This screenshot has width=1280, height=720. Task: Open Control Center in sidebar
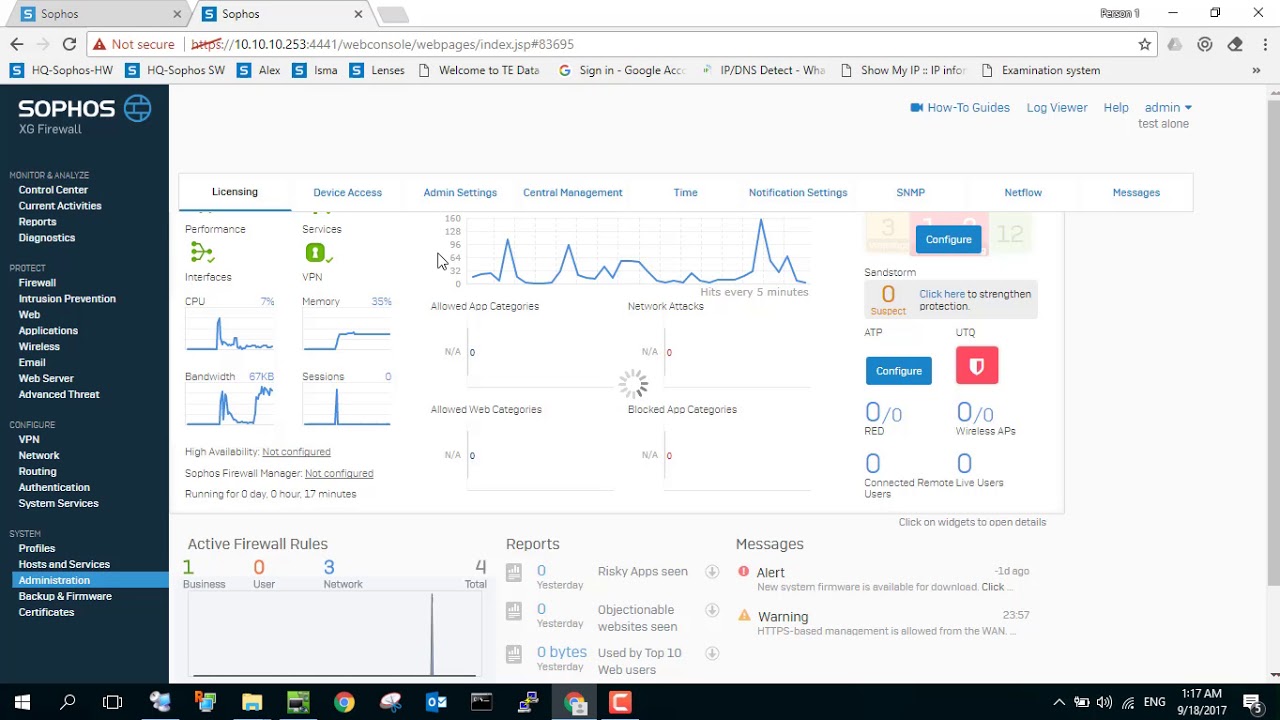(x=53, y=190)
